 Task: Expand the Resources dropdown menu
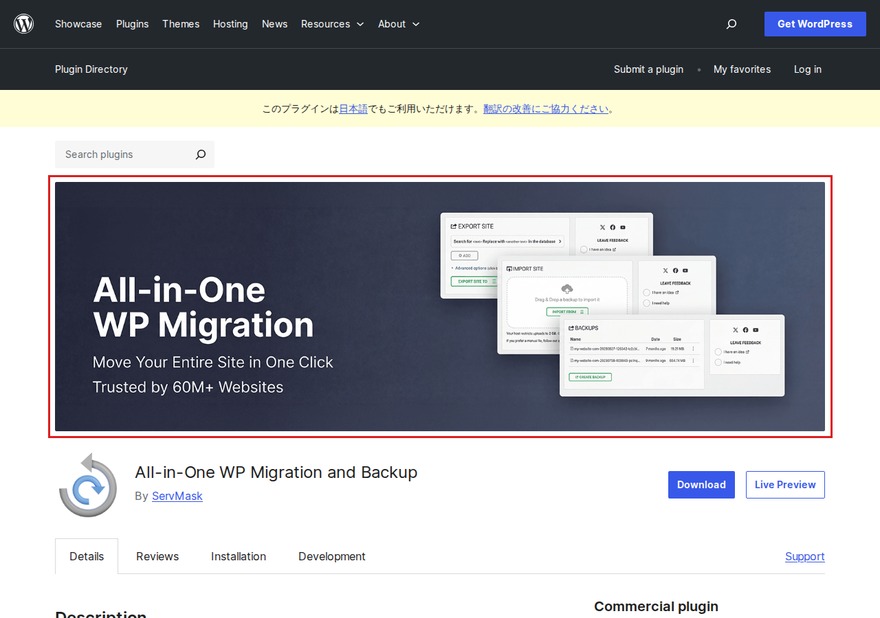tap(332, 24)
